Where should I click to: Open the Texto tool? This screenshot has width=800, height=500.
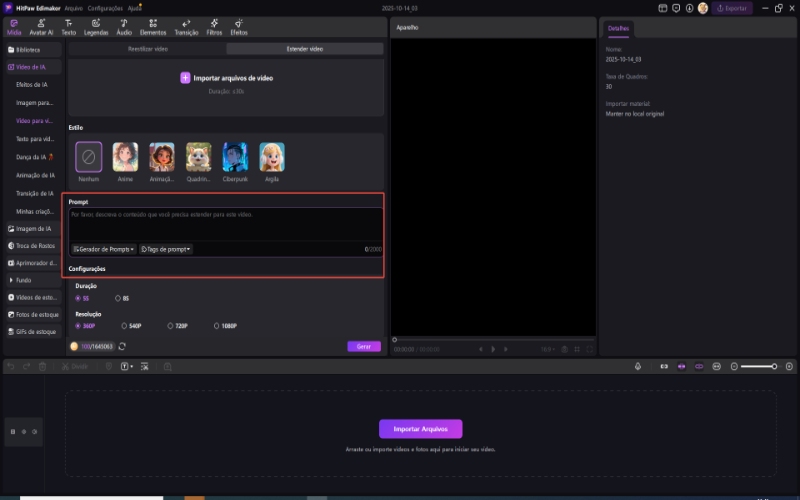click(x=68, y=27)
